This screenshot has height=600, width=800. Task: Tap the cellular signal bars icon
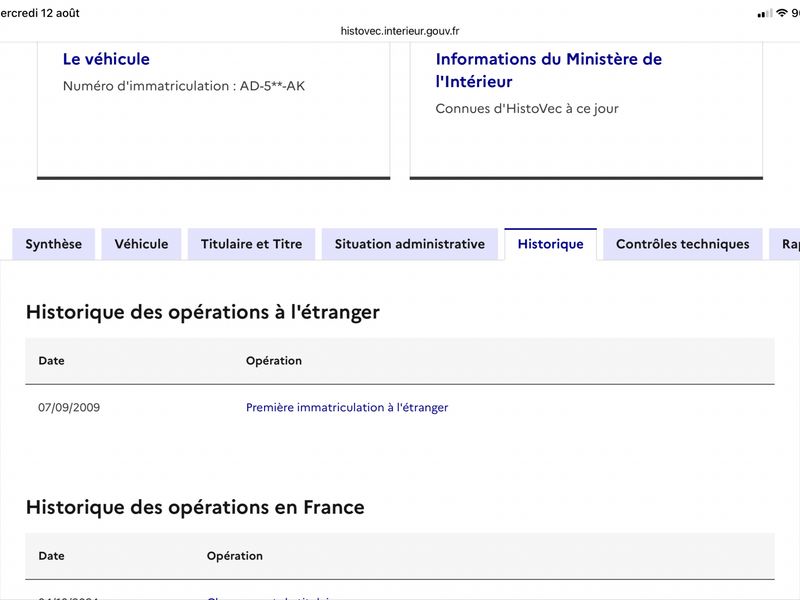[x=765, y=14]
